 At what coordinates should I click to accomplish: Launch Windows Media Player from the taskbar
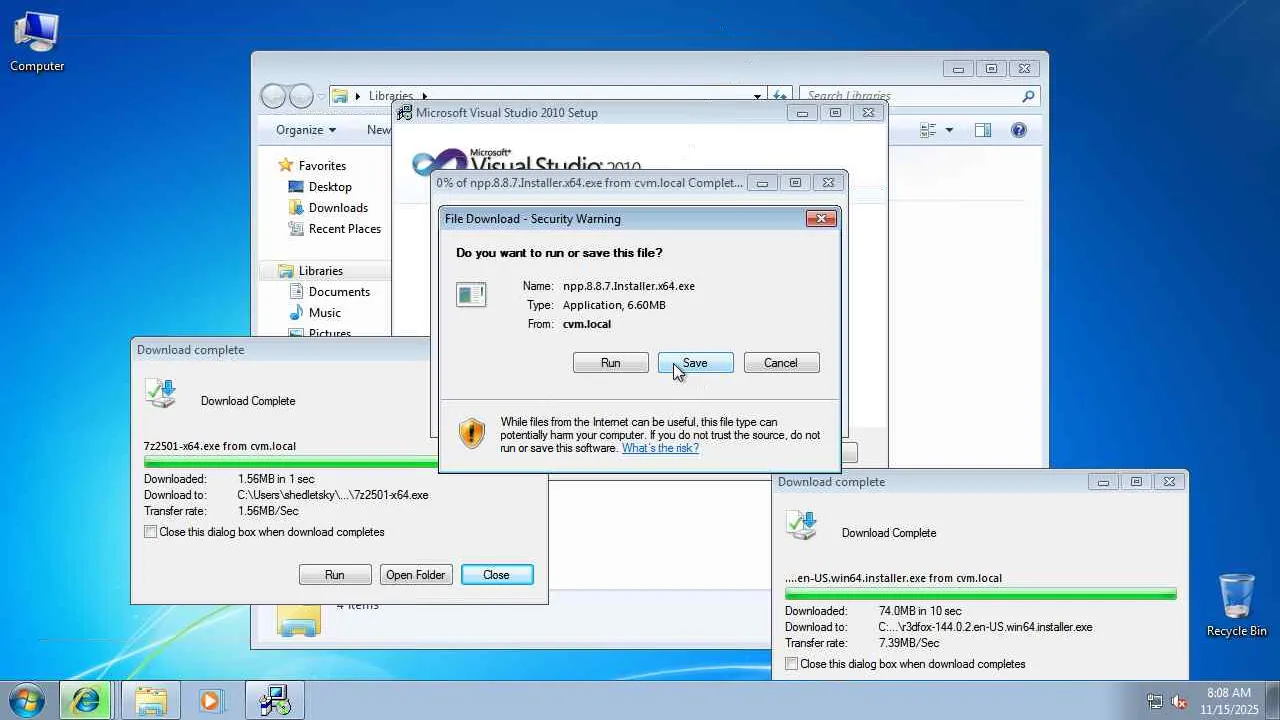210,700
